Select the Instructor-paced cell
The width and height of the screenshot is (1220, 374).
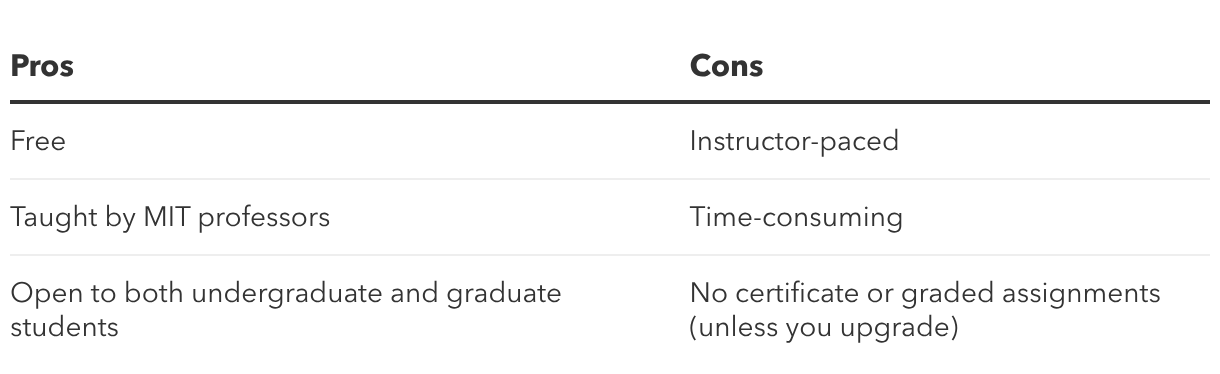click(794, 141)
